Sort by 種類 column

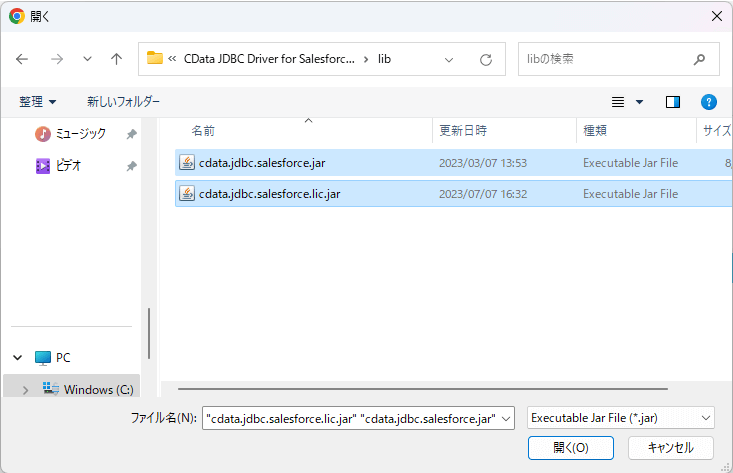click(x=595, y=130)
